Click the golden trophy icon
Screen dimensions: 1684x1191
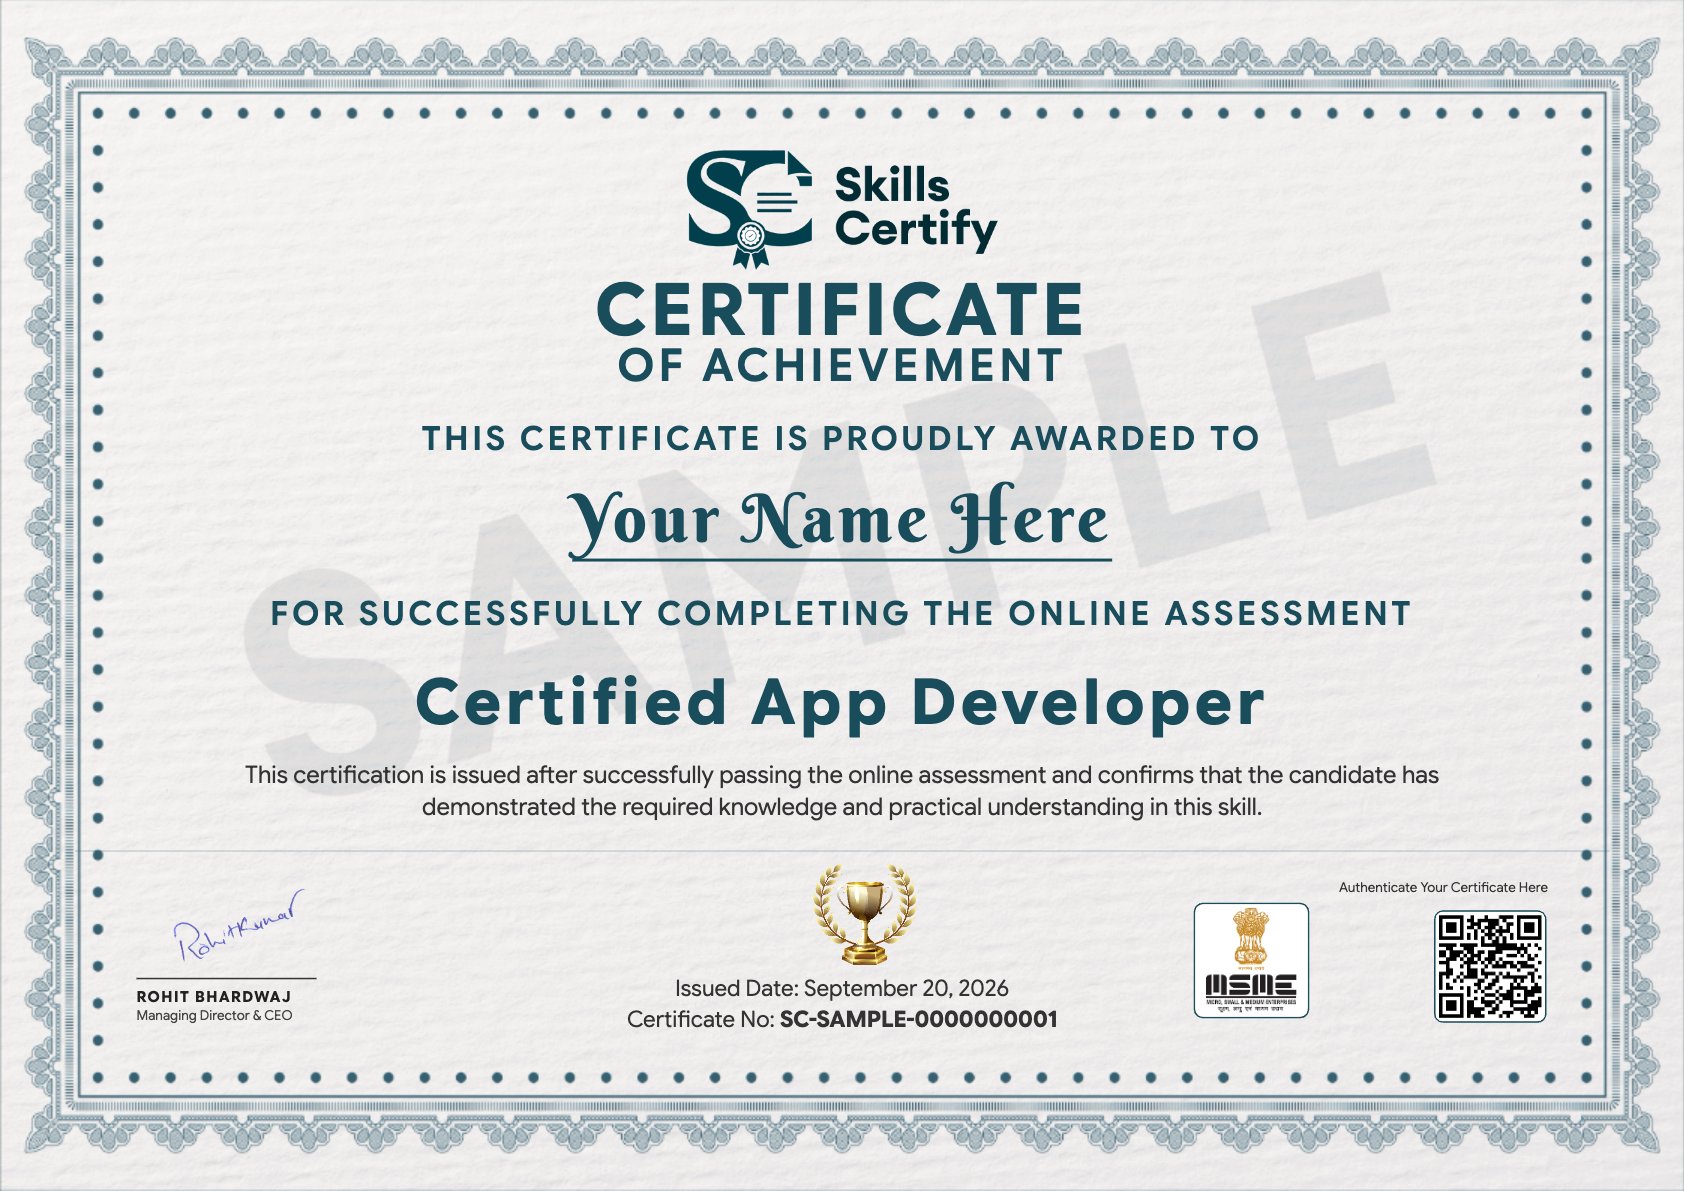(x=865, y=915)
